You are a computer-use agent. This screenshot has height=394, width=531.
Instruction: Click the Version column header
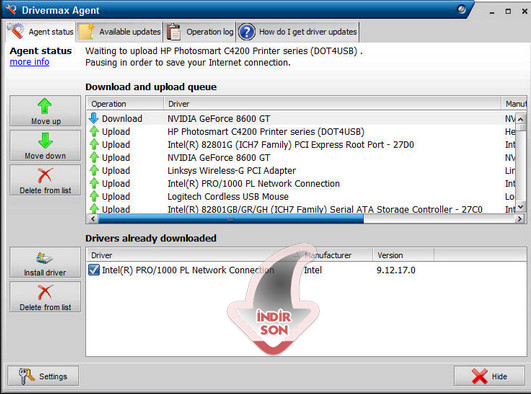tap(403, 255)
